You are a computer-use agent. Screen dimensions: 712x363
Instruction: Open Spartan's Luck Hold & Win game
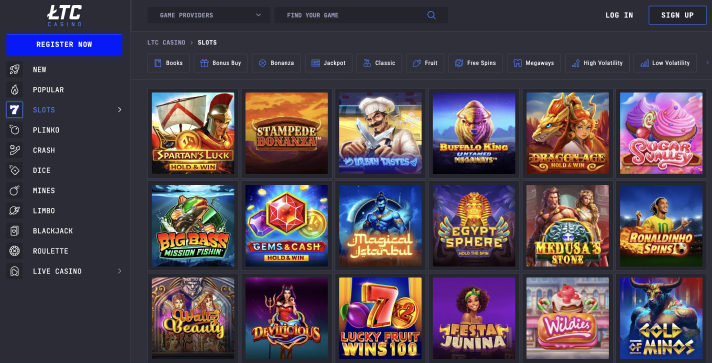[193, 133]
